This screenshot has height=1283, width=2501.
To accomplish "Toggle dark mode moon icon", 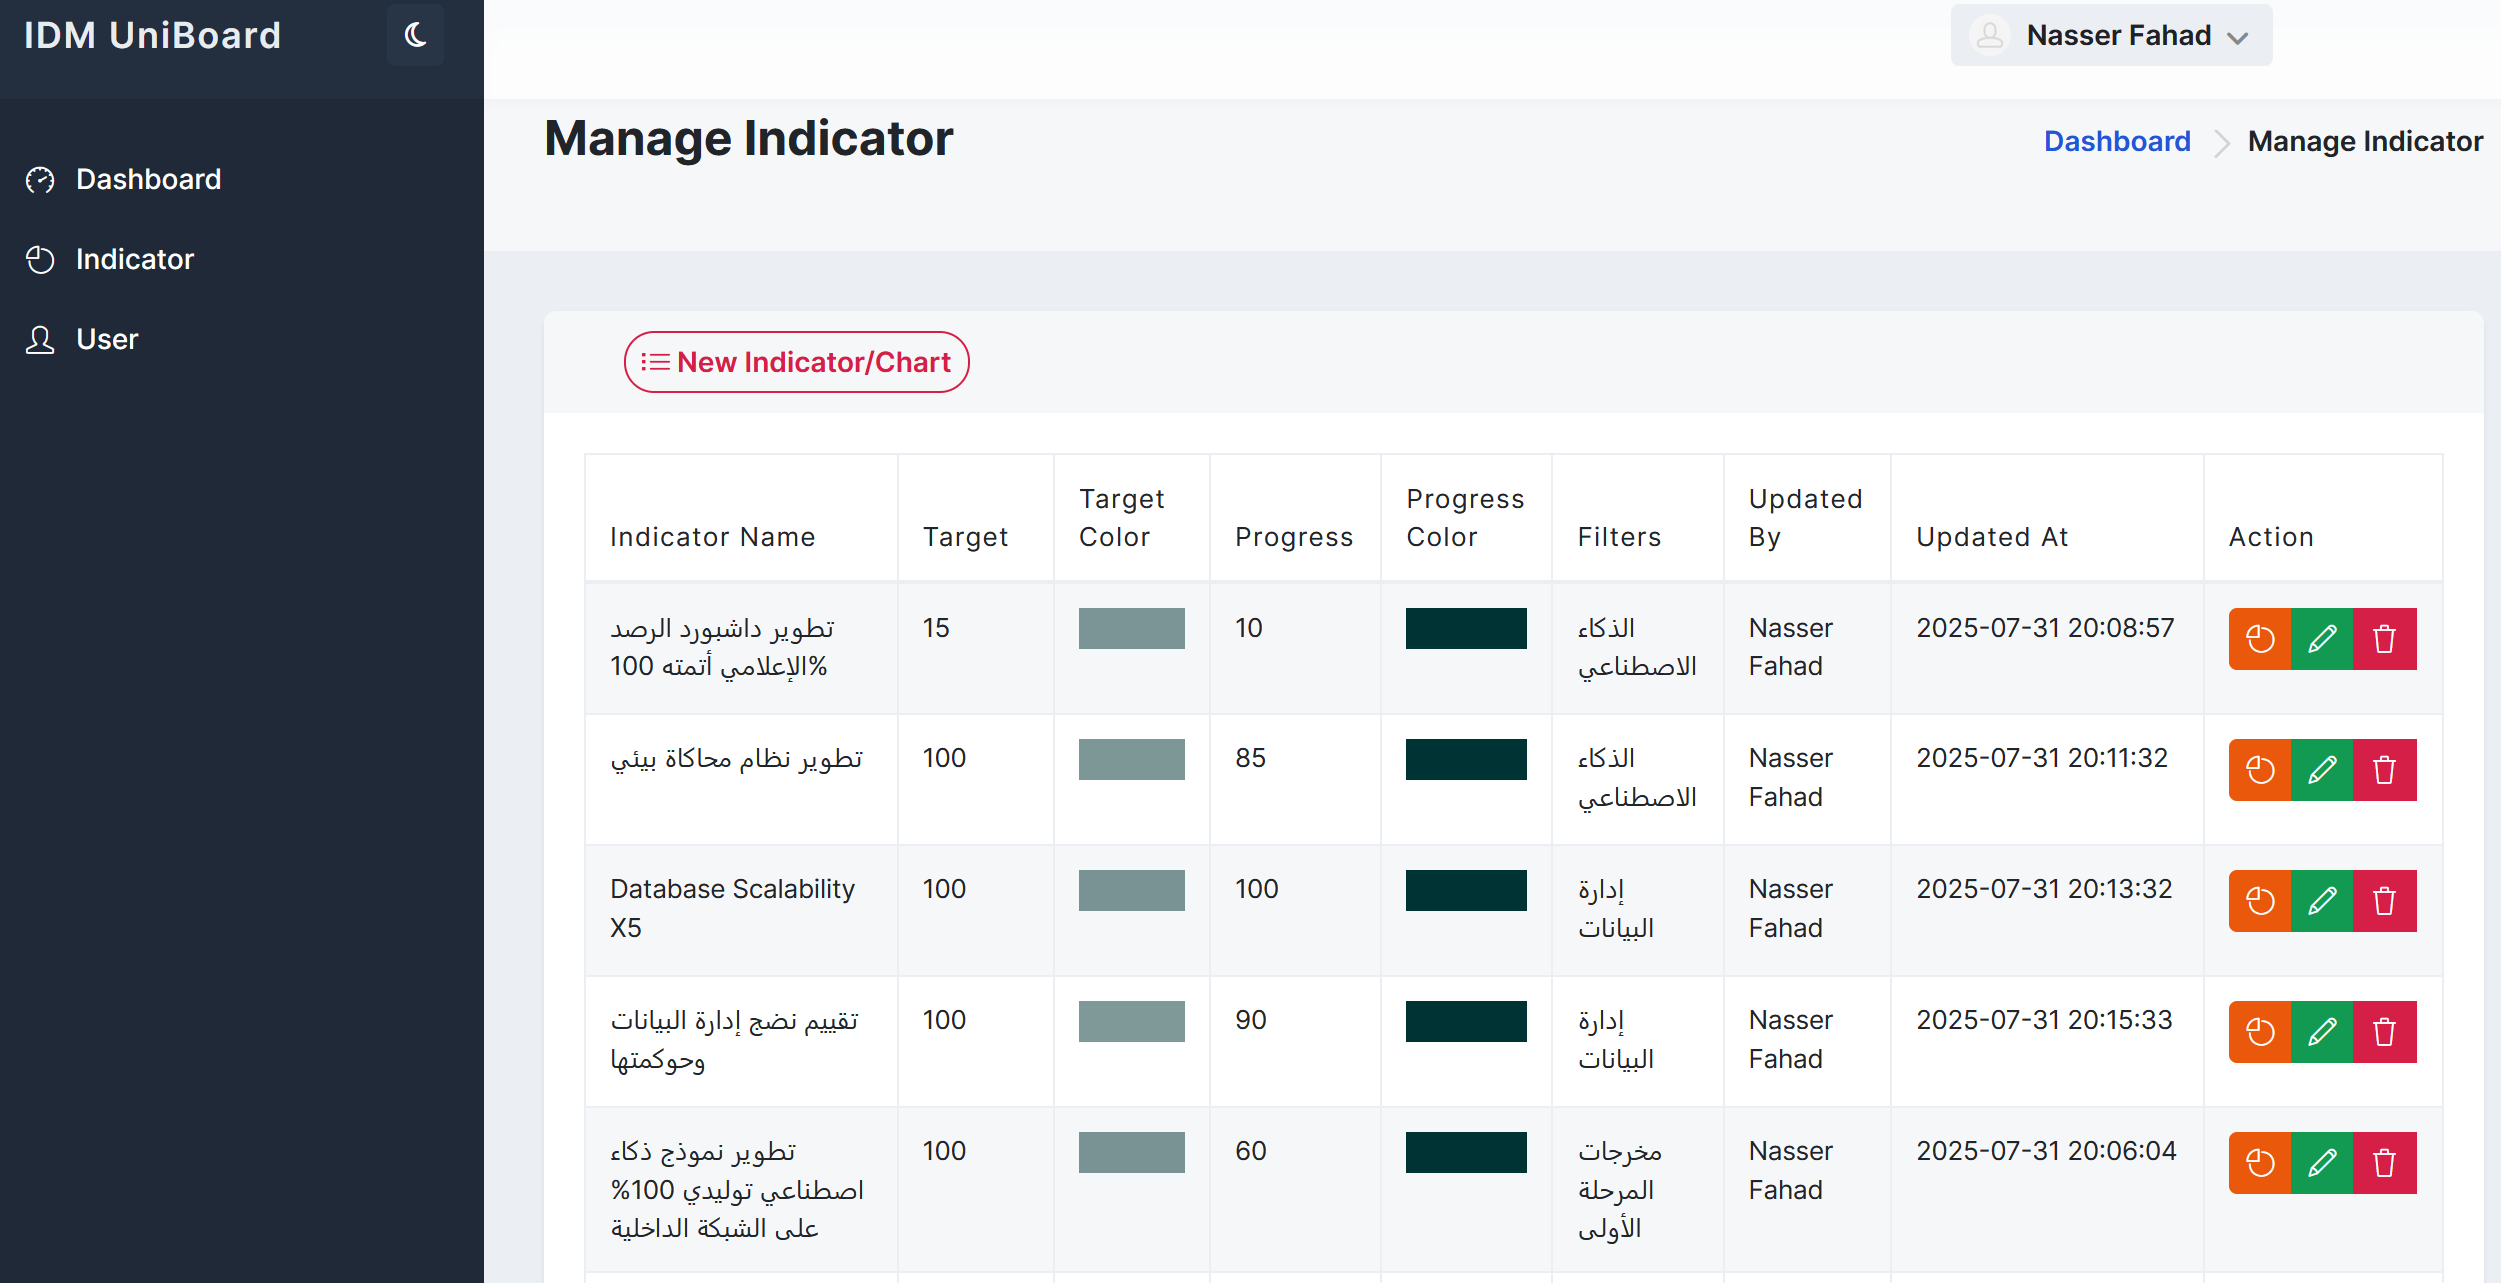I will coord(415,36).
